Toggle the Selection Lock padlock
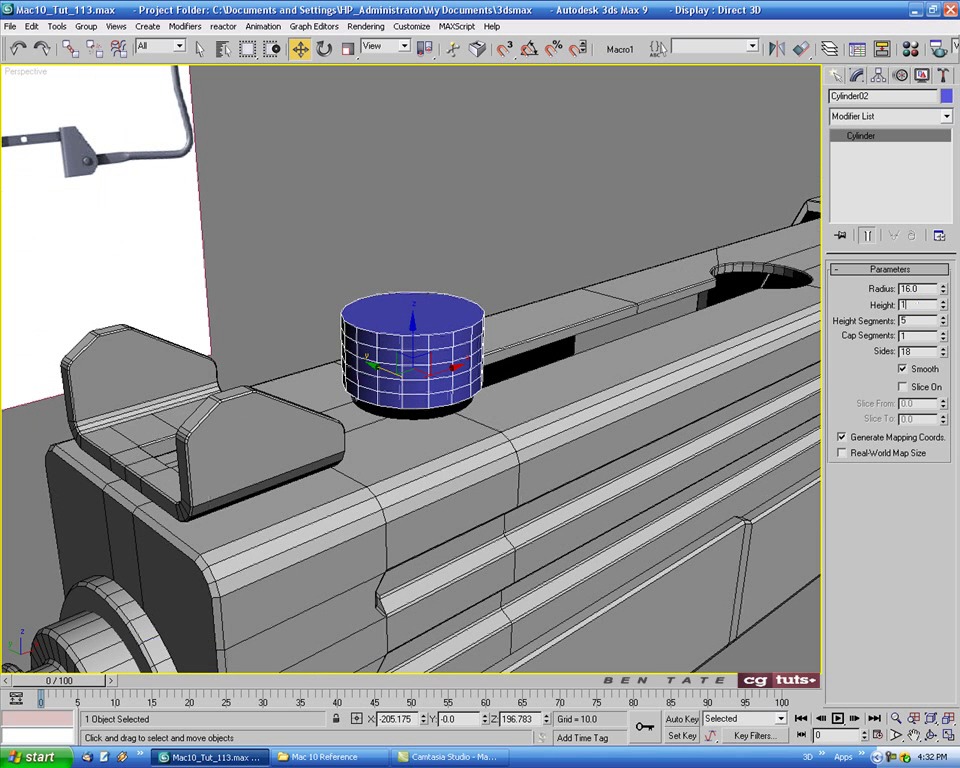 336,719
